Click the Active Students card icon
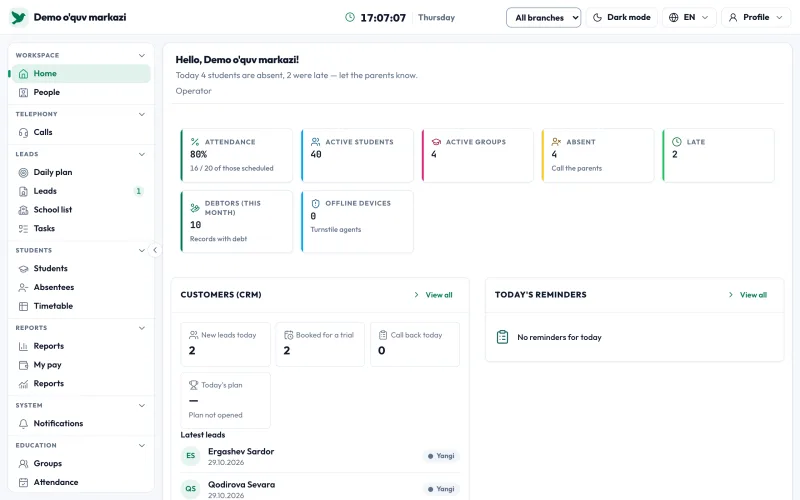 315,142
